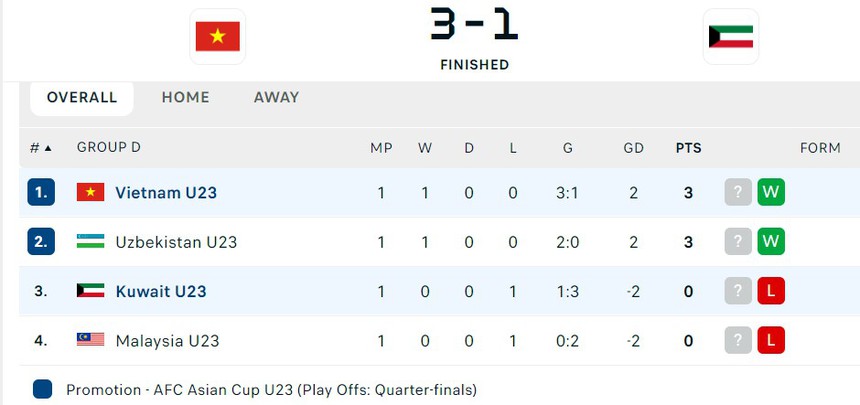Click Vietnam U23 row flag icon
Image resolution: width=860 pixels, height=405 pixels.
[x=91, y=192]
